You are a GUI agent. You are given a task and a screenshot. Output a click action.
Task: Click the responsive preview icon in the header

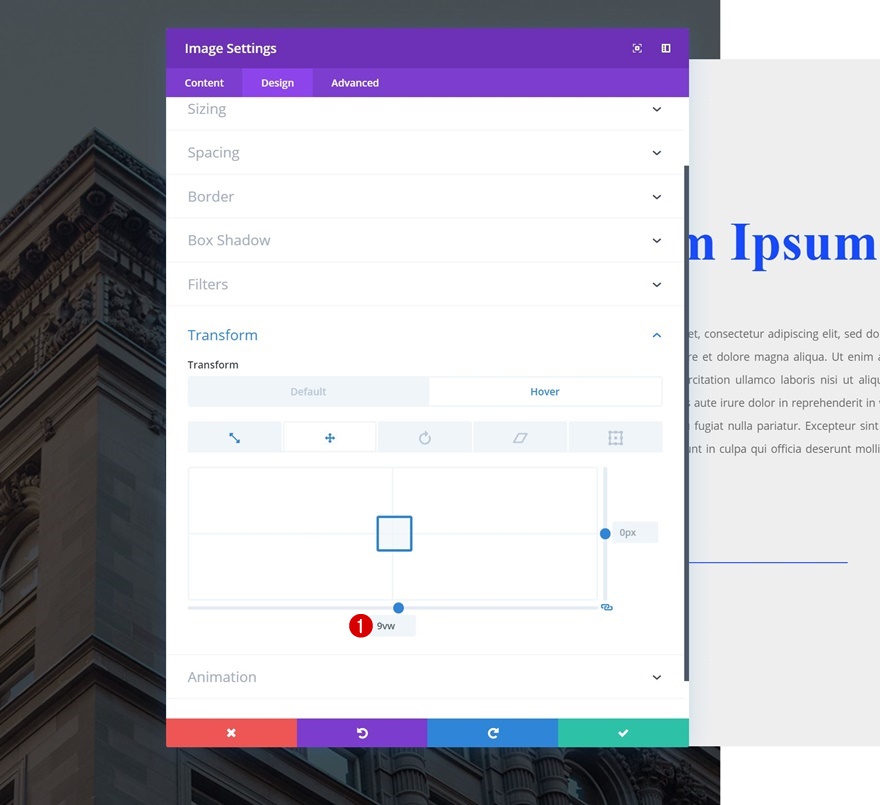637,48
